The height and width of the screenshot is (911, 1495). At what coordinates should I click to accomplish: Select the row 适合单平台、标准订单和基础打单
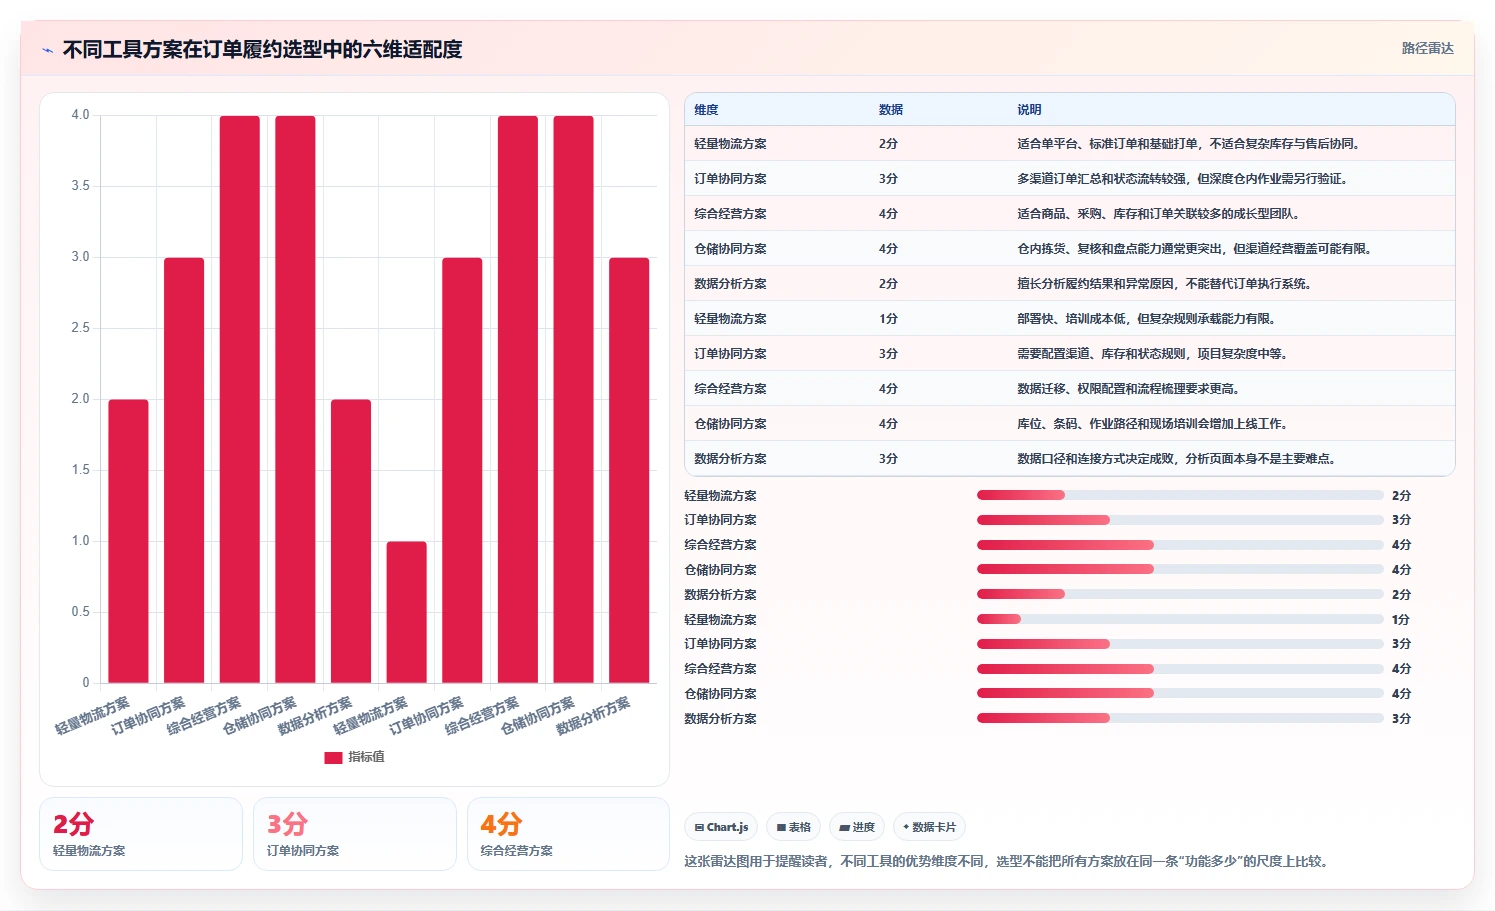click(1069, 144)
